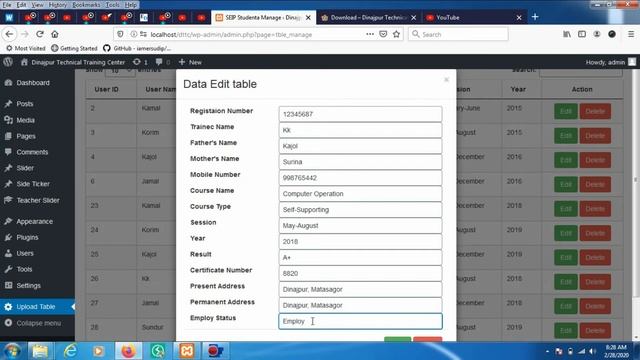Click the Session input field

pos(360,226)
